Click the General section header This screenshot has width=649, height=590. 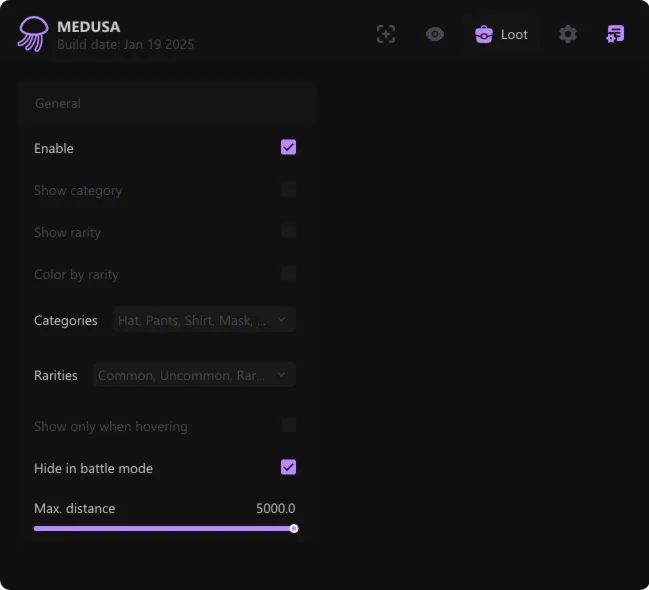[58, 103]
